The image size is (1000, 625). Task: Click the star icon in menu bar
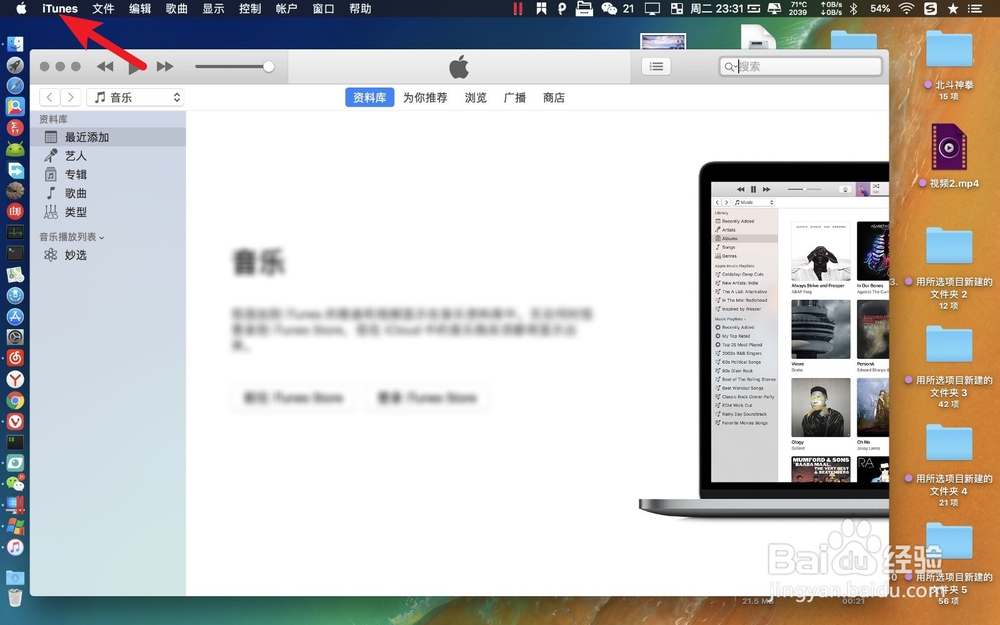[953, 8]
